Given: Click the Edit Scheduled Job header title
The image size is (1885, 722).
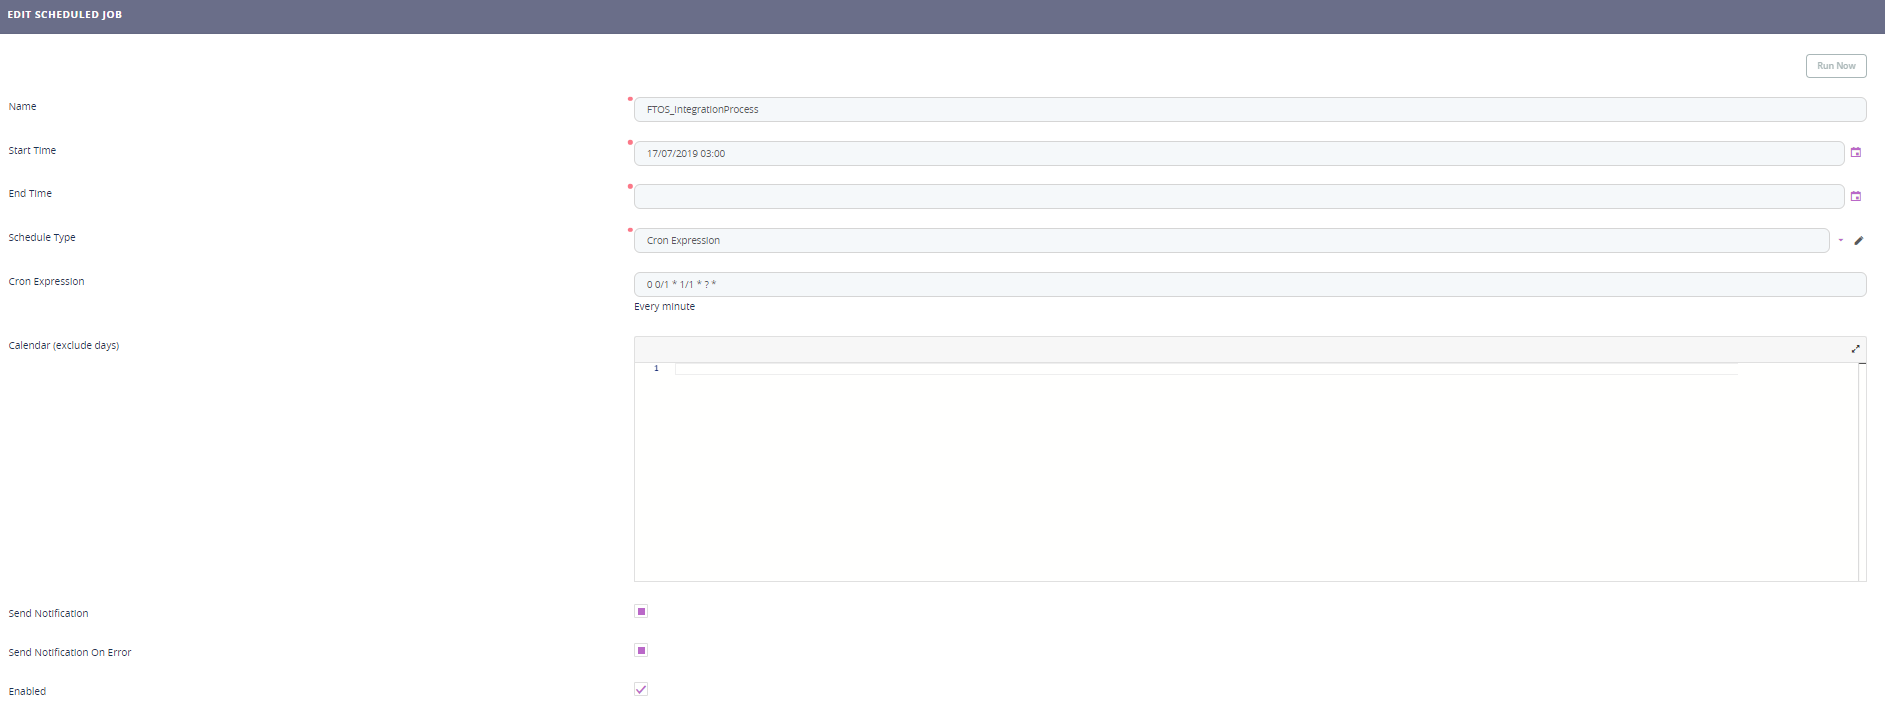Looking at the screenshot, I should pyautogui.click(x=65, y=15).
